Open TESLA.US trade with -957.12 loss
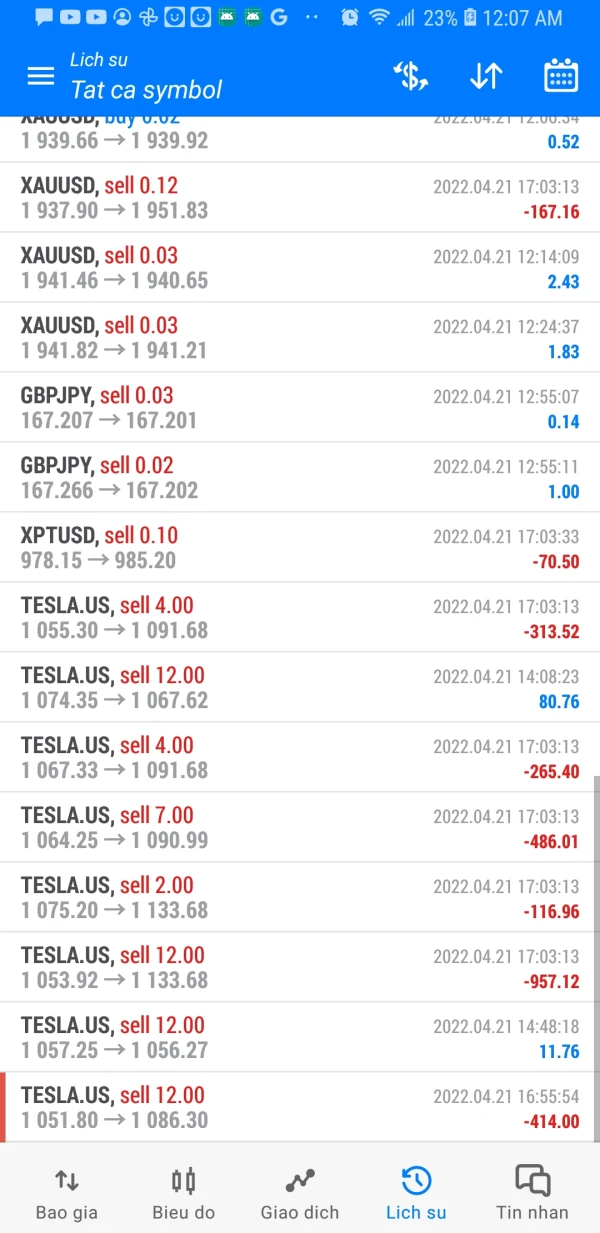The height and width of the screenshot is (1233, 600). (x=300, y=968)
